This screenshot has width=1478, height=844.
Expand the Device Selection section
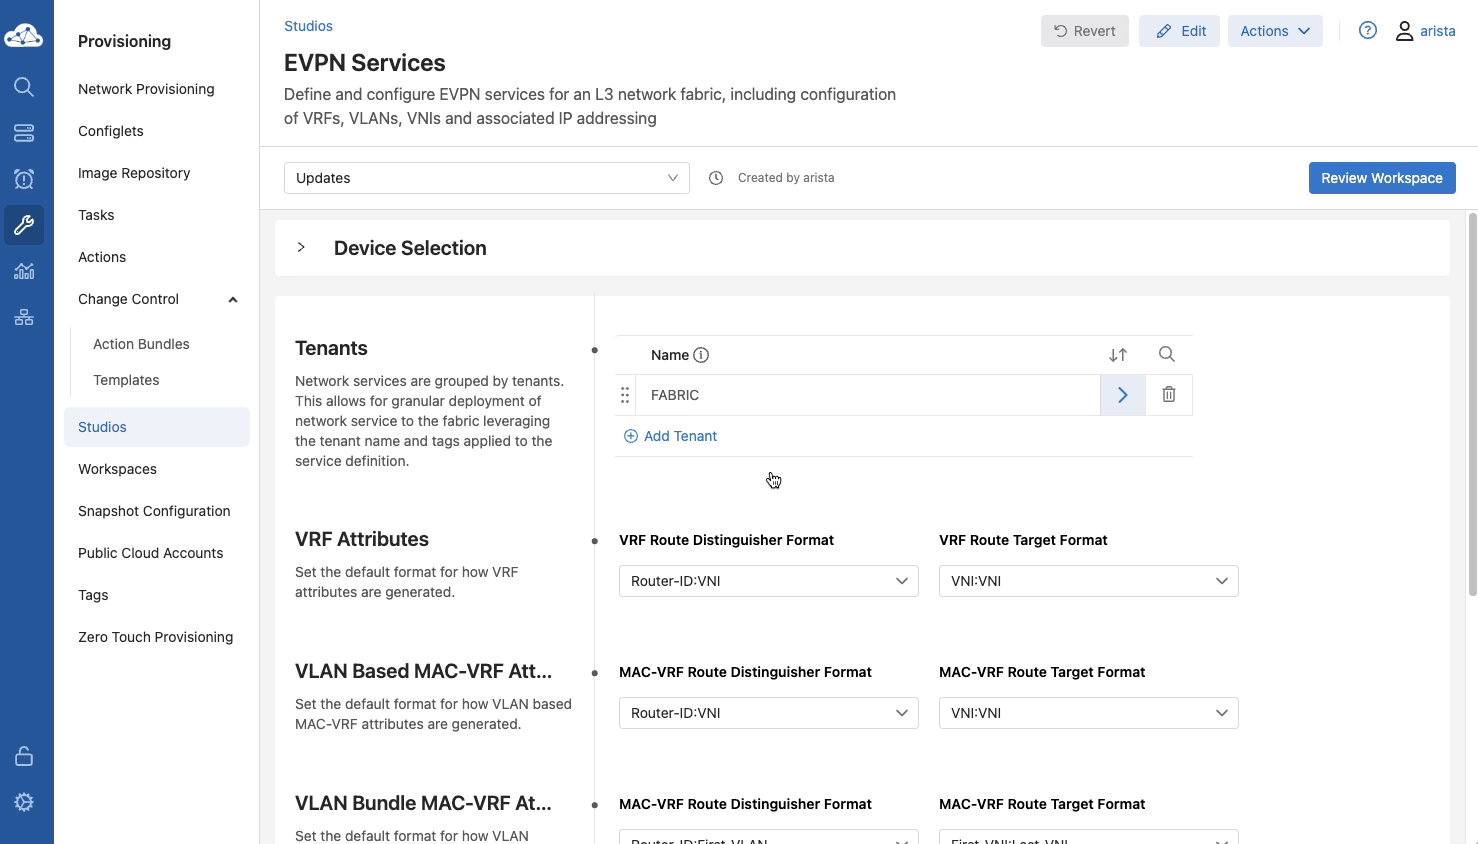(x=301, y=248)
